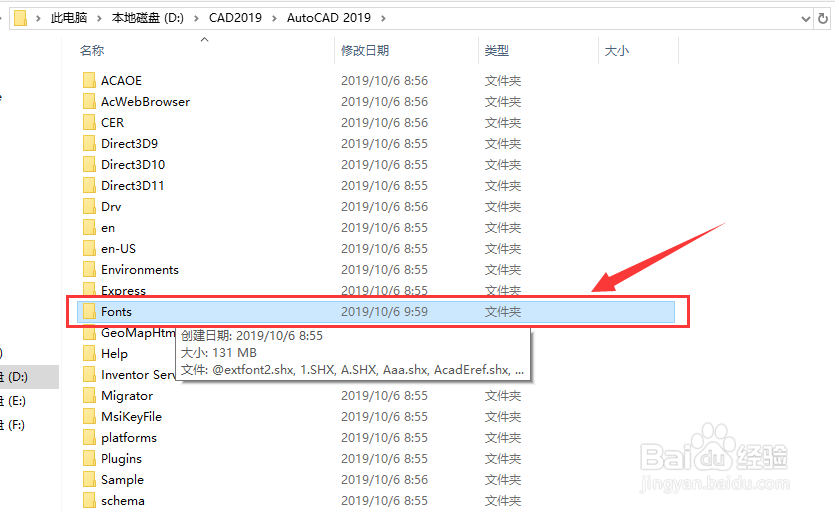Select the Migrator folder name
Viewport: 835px width, 512px height.
pyautogui.click(x=127, y=395)
